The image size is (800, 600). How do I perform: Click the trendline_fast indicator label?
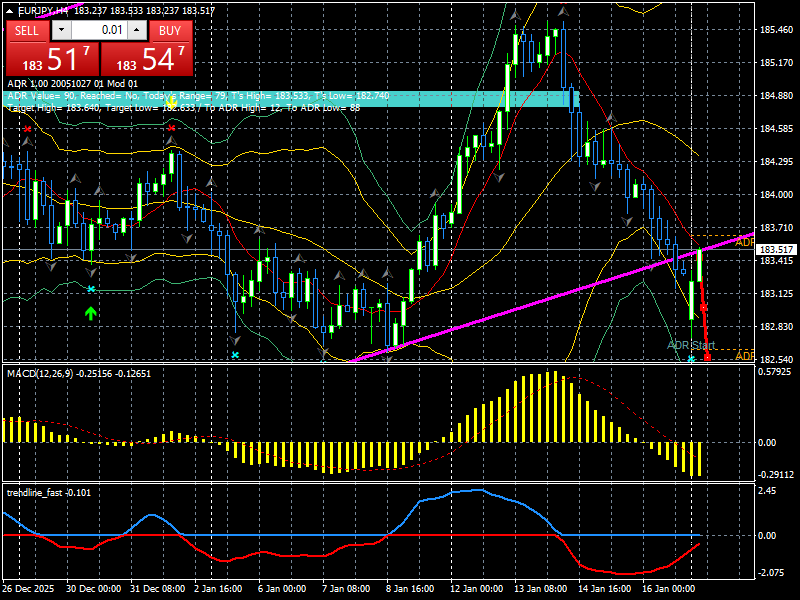pos(49,492)
